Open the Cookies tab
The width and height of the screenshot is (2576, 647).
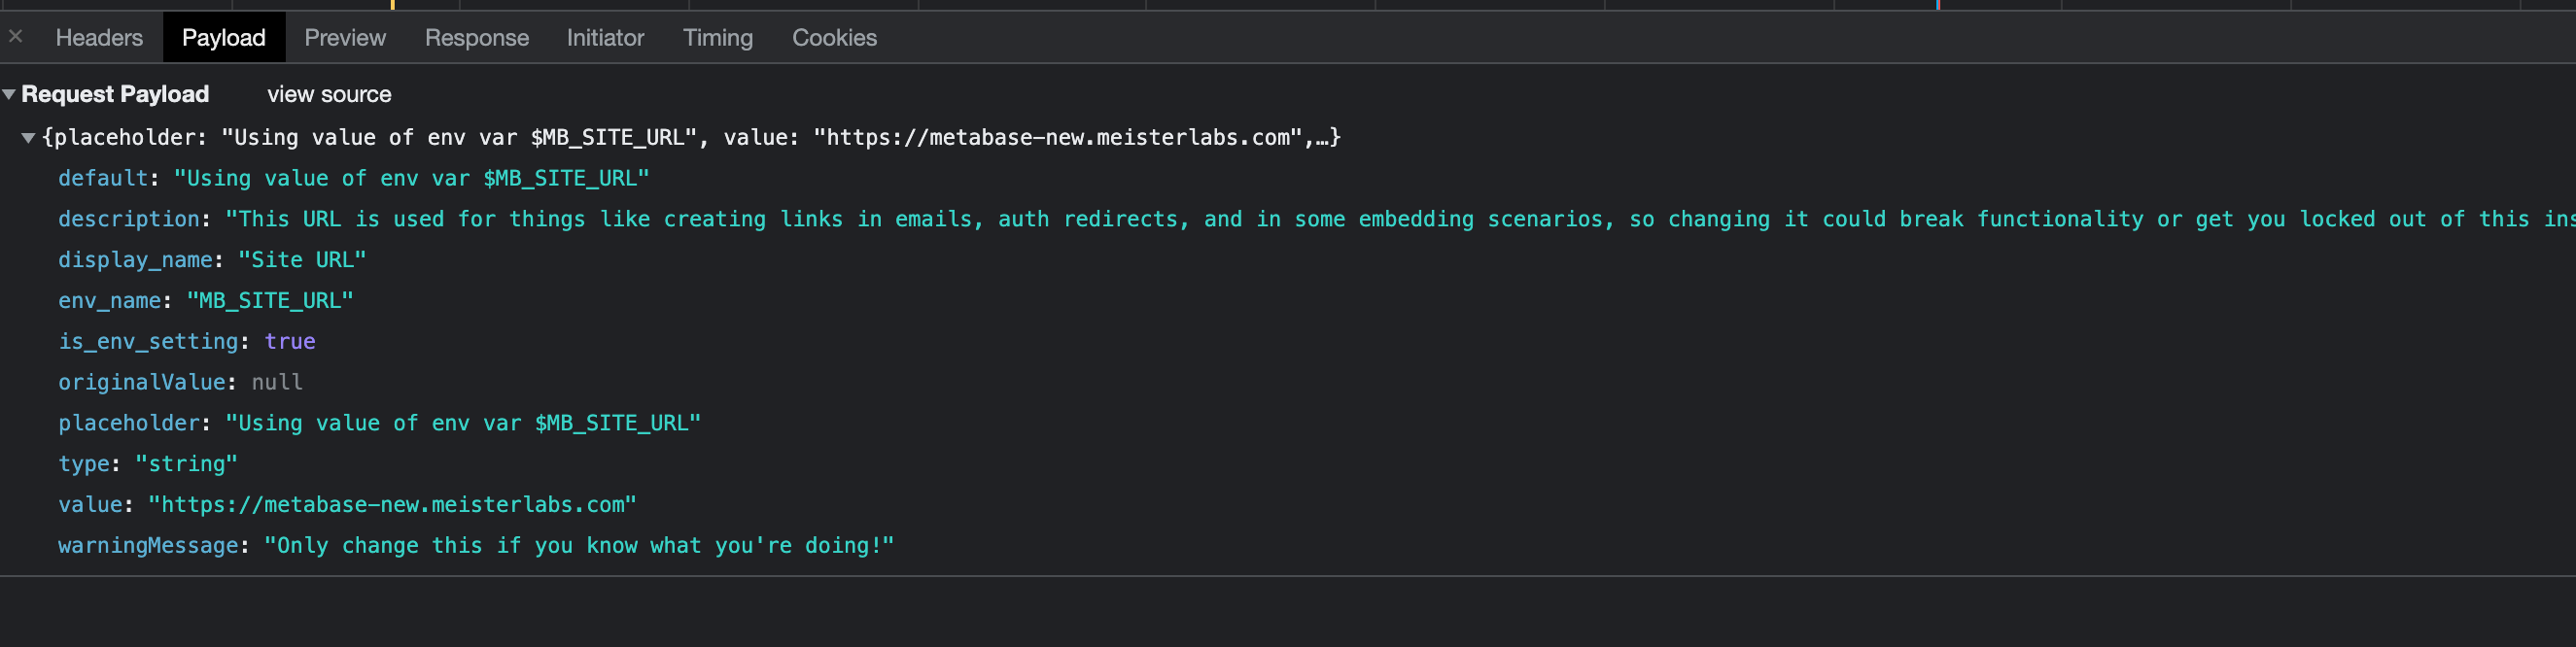point(834,37)
